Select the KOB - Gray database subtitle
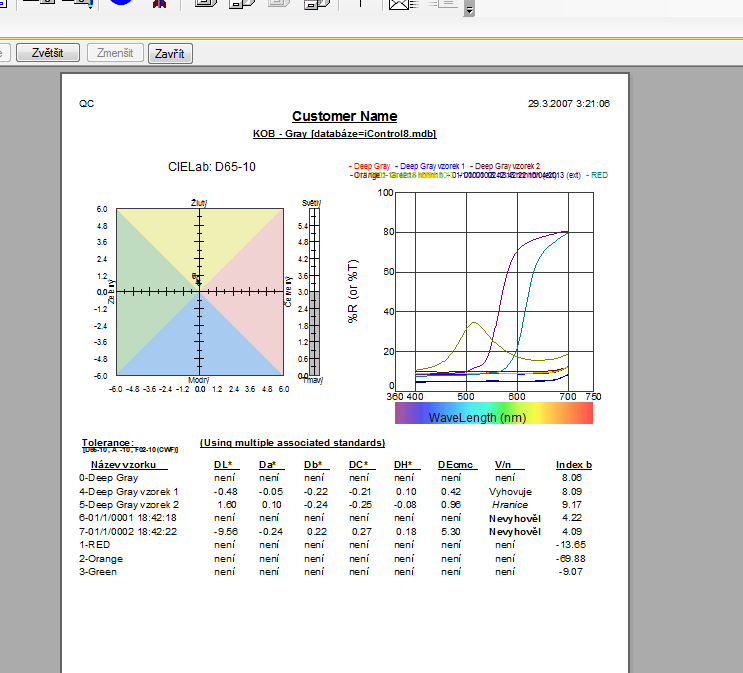Viewport: 743px width, 673px height. pos(344,134)
